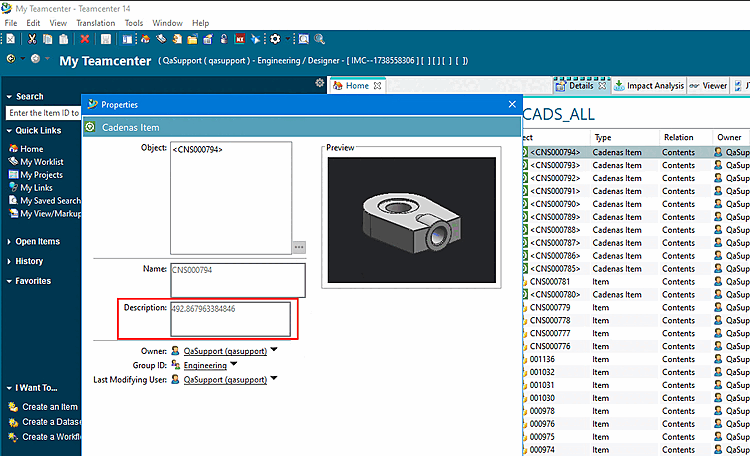The width and height of the screenshot is (750, 456).
Task: Click the magnifying glass Search toolbar icon
Action: coord(320,39)
